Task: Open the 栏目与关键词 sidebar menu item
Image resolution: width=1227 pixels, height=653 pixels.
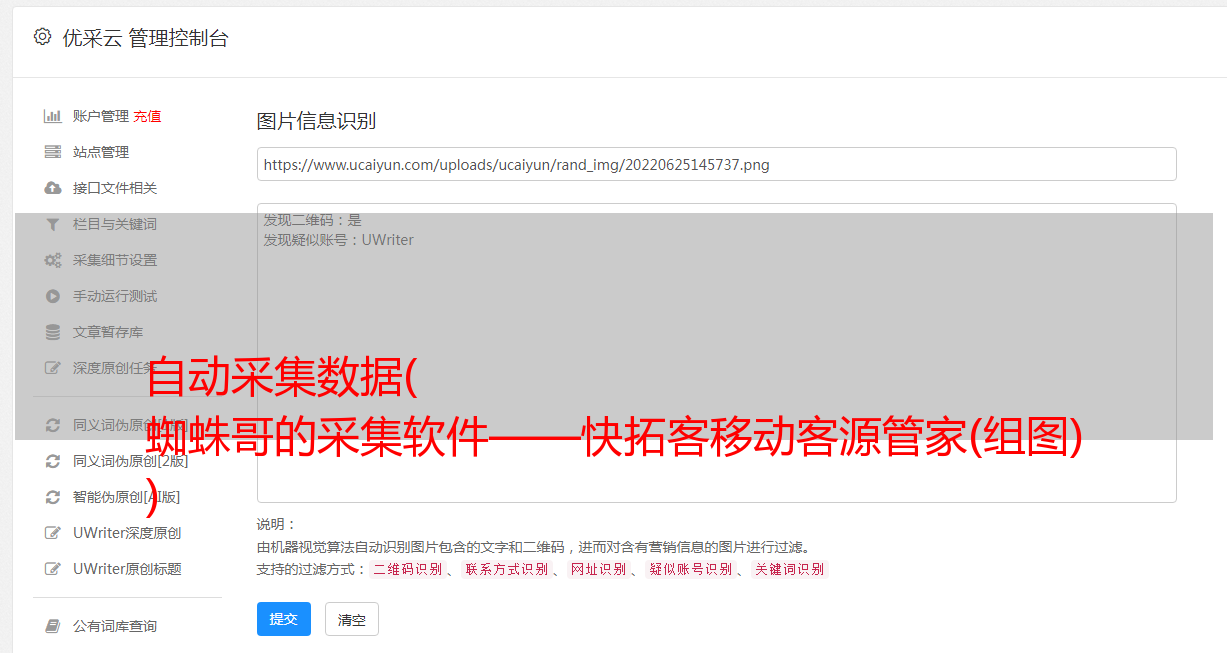Action: (115, 224)
